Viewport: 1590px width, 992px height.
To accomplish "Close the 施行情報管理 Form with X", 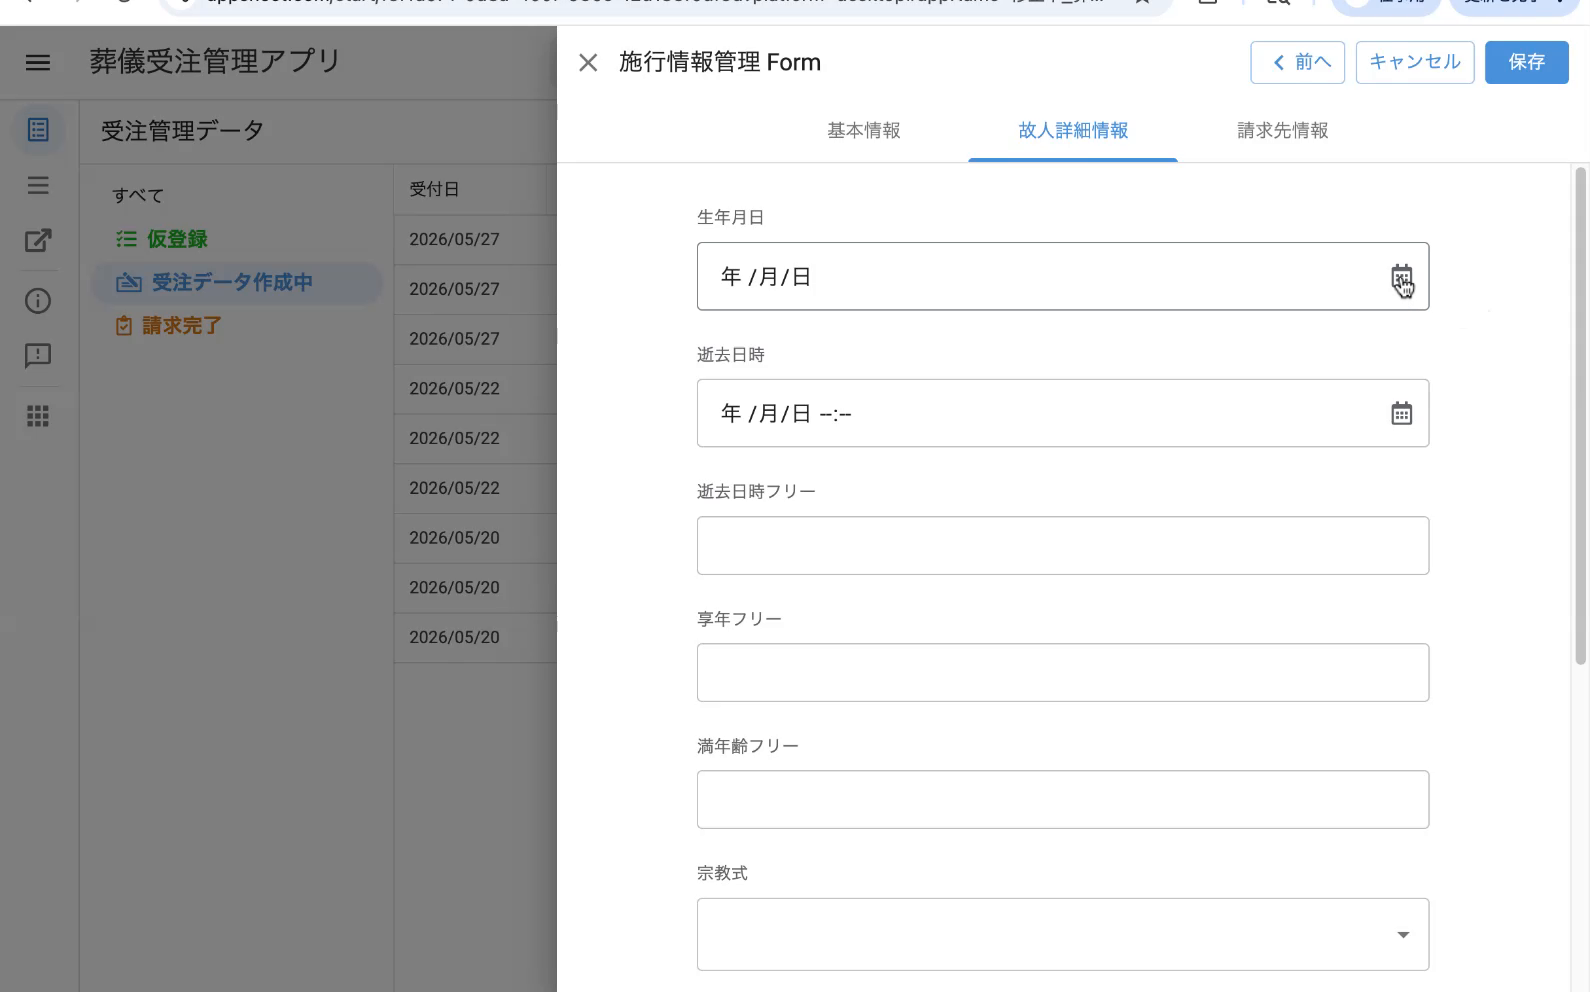I will pyautogui.click(x=588, y=63).
